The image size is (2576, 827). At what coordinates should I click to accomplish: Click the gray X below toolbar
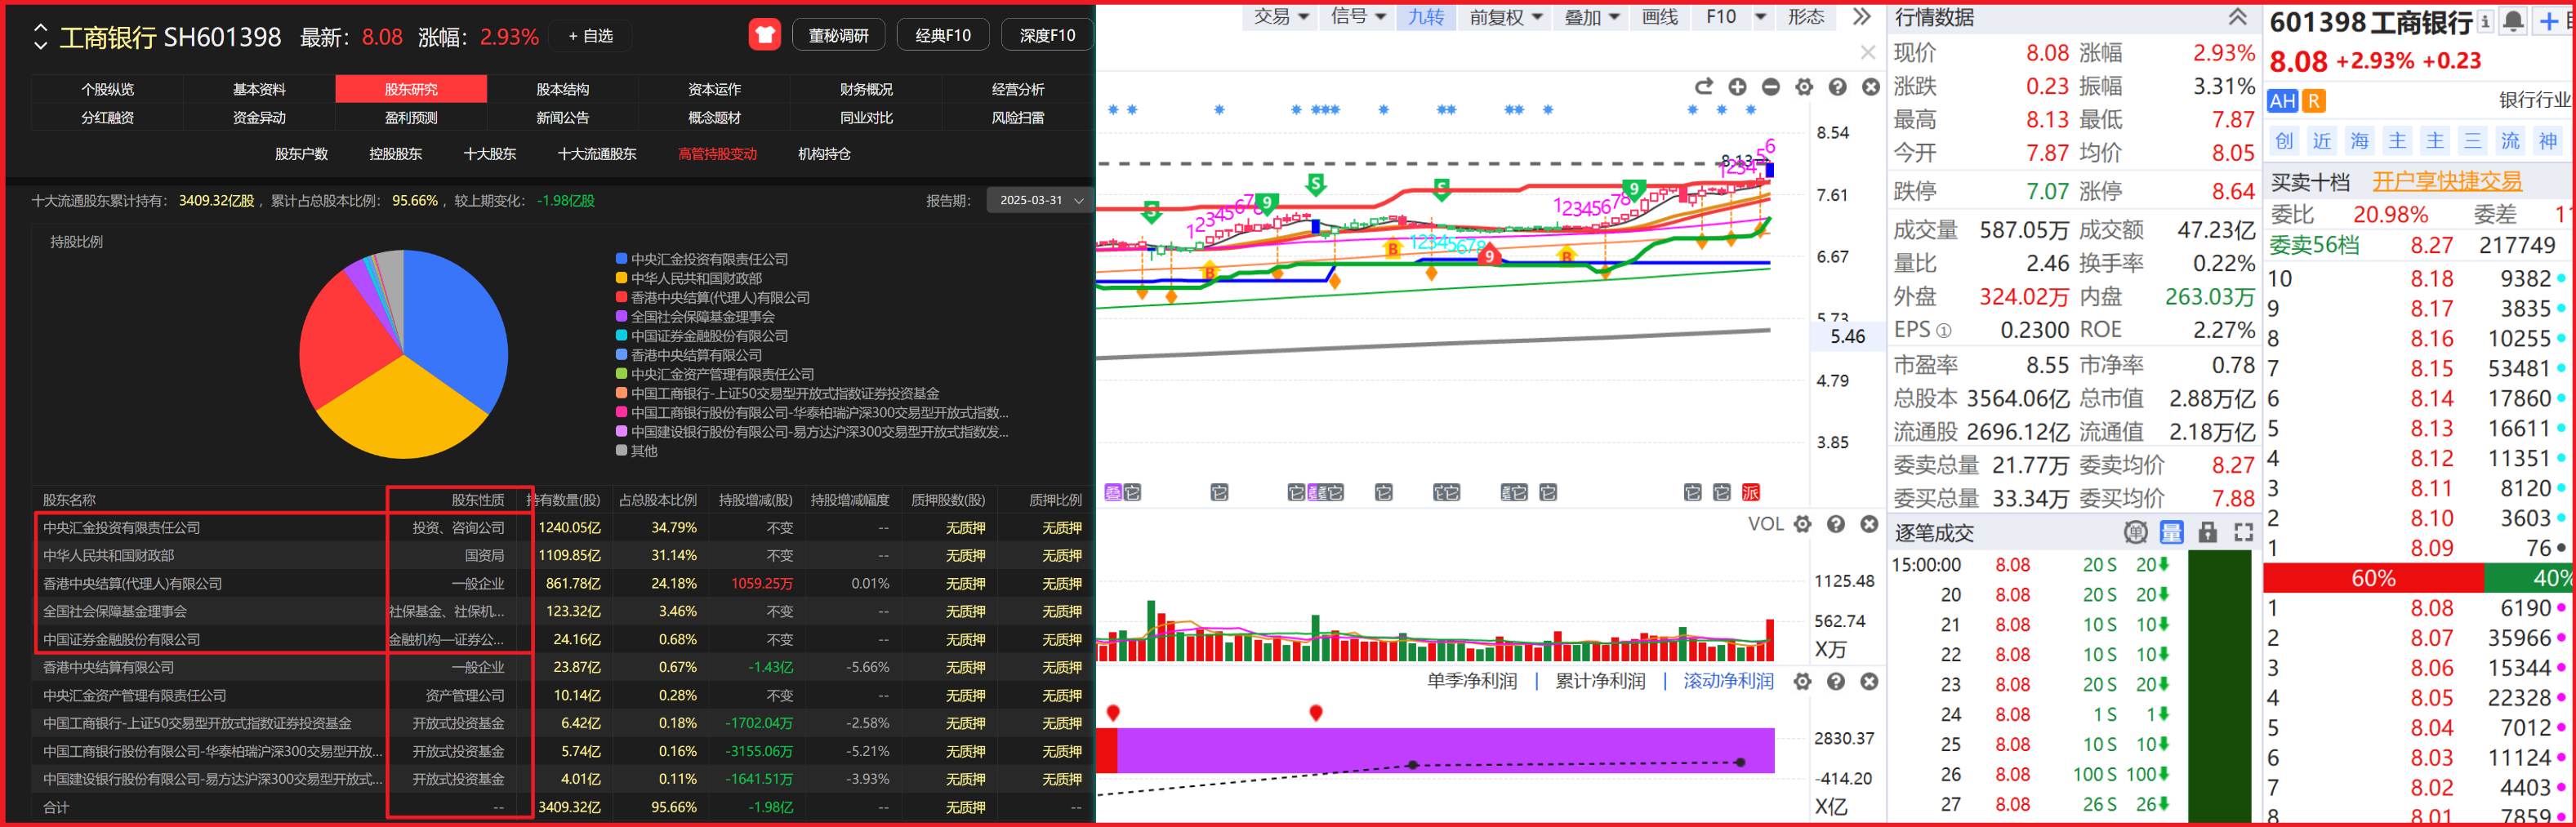click(x=1867, y=52)
